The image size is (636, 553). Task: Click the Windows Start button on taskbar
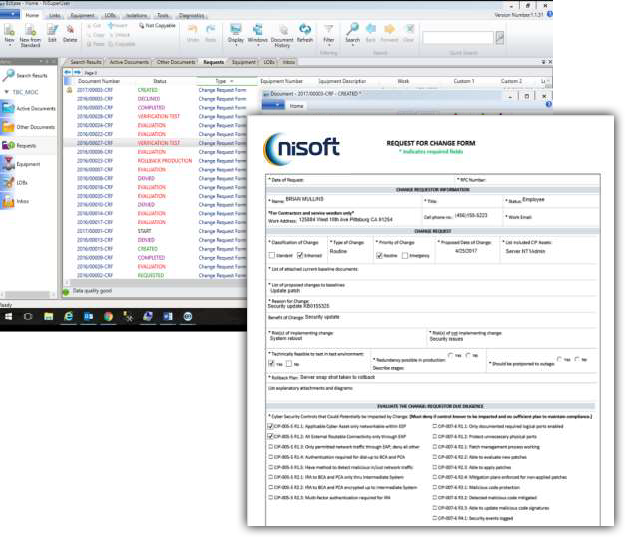[x=8, y=316]
